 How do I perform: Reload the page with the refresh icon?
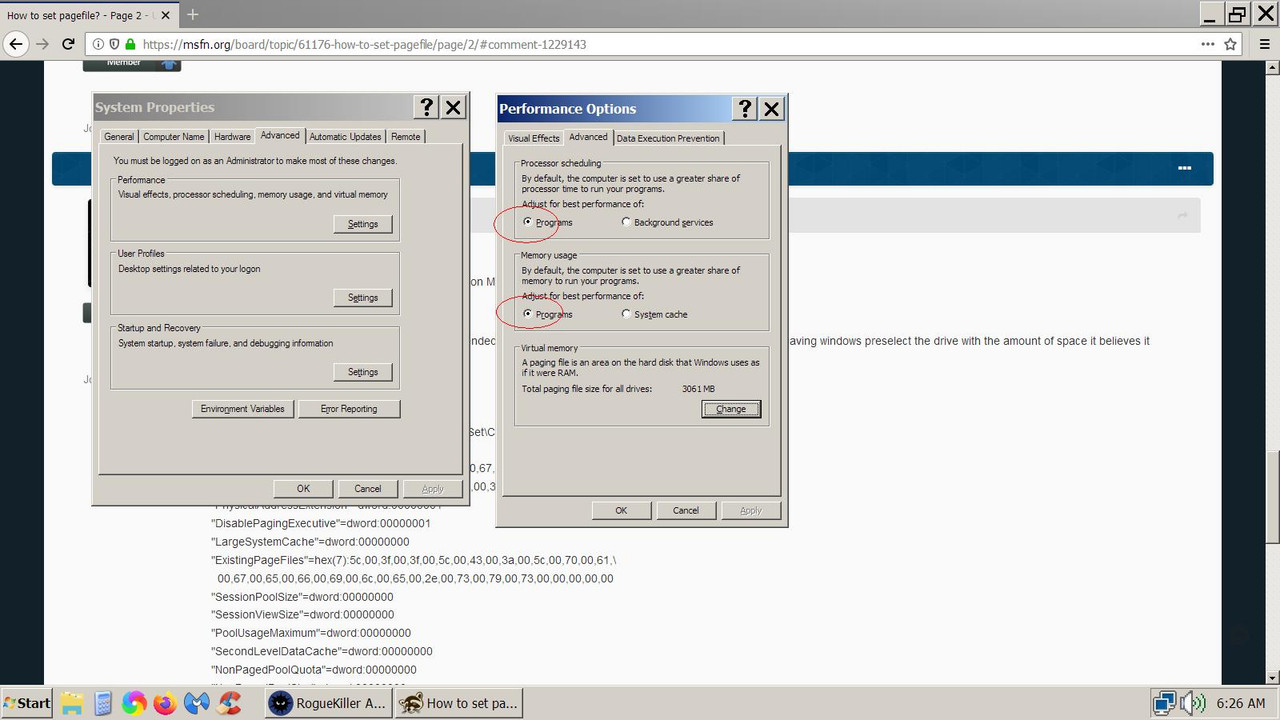69,44
